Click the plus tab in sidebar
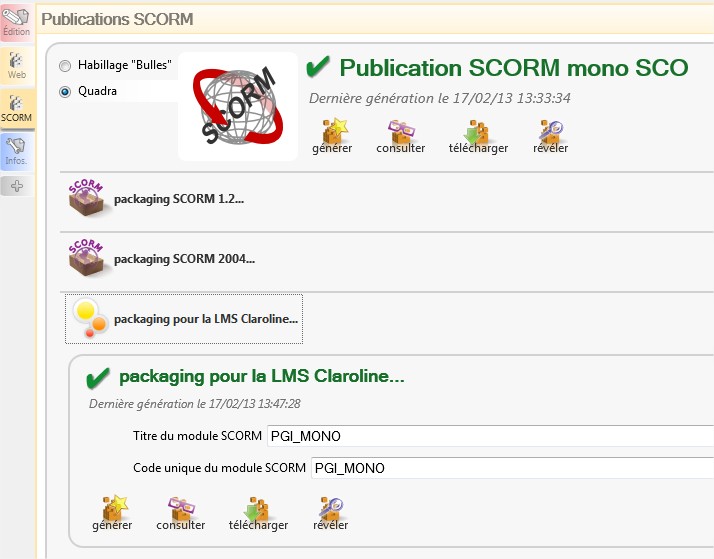The image size is (714, 559). click(x=17, y=186)
